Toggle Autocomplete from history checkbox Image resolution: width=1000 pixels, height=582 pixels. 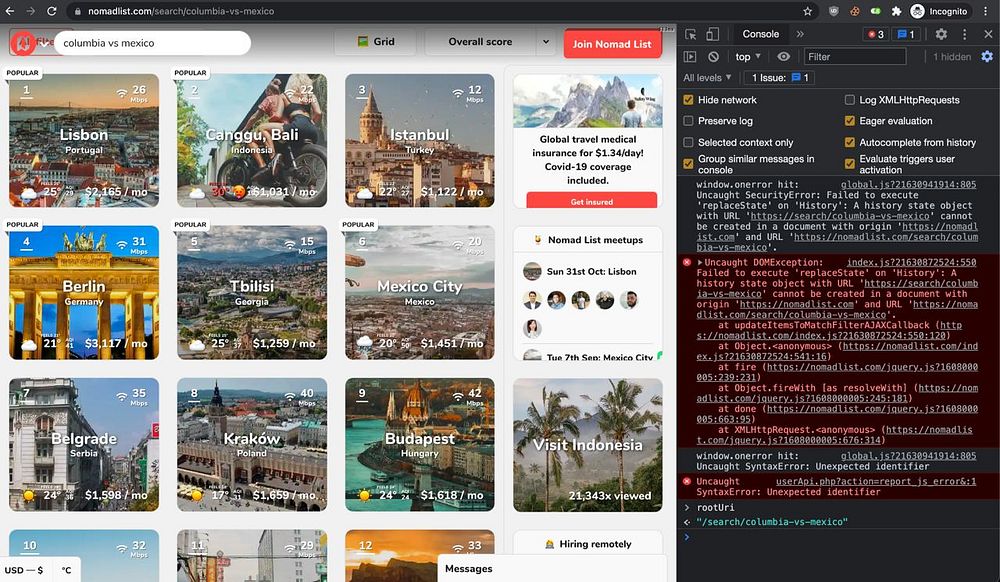pos(849,142)
